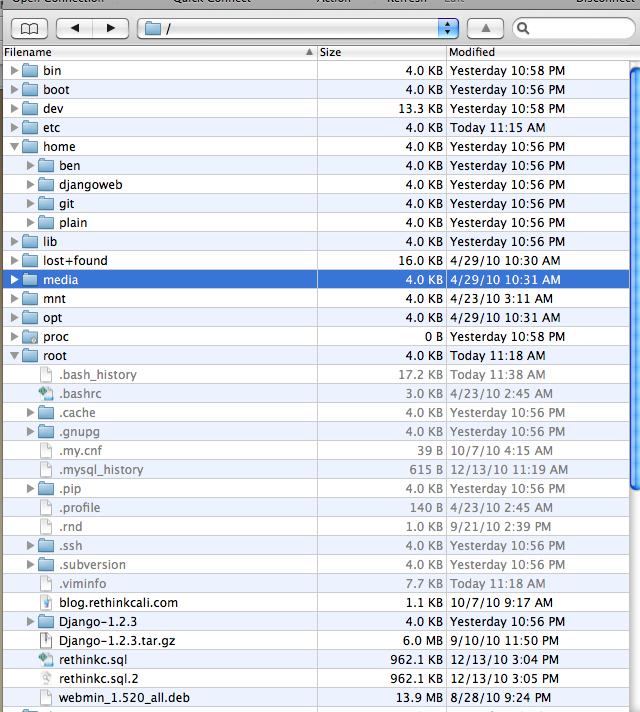This screenshot has height=712, width=640.
Task: Sort by Size column header
Action: [380, 52]
